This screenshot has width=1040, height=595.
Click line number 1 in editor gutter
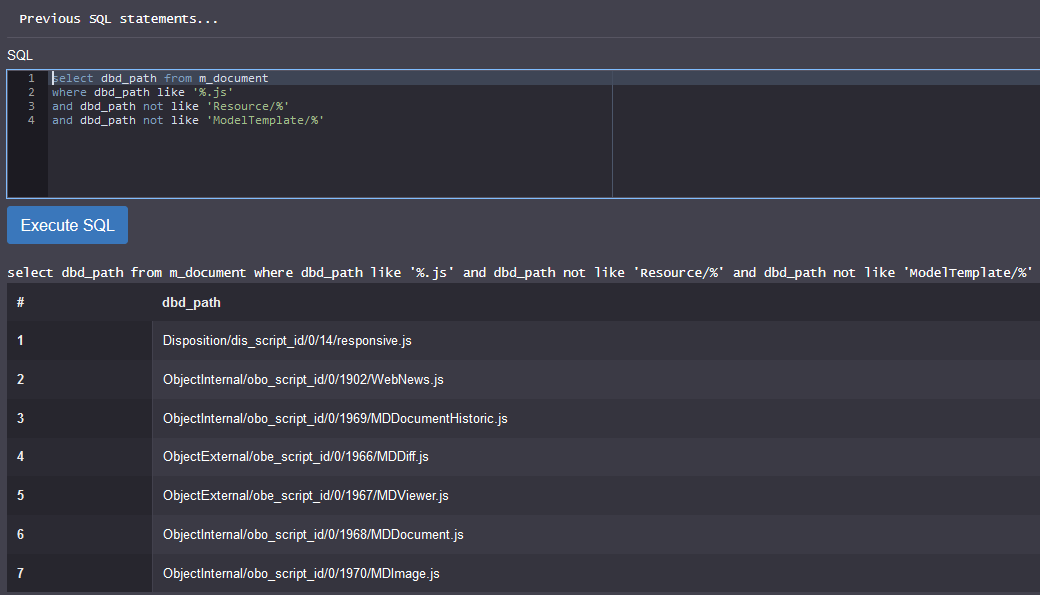[x=31, y=78]
